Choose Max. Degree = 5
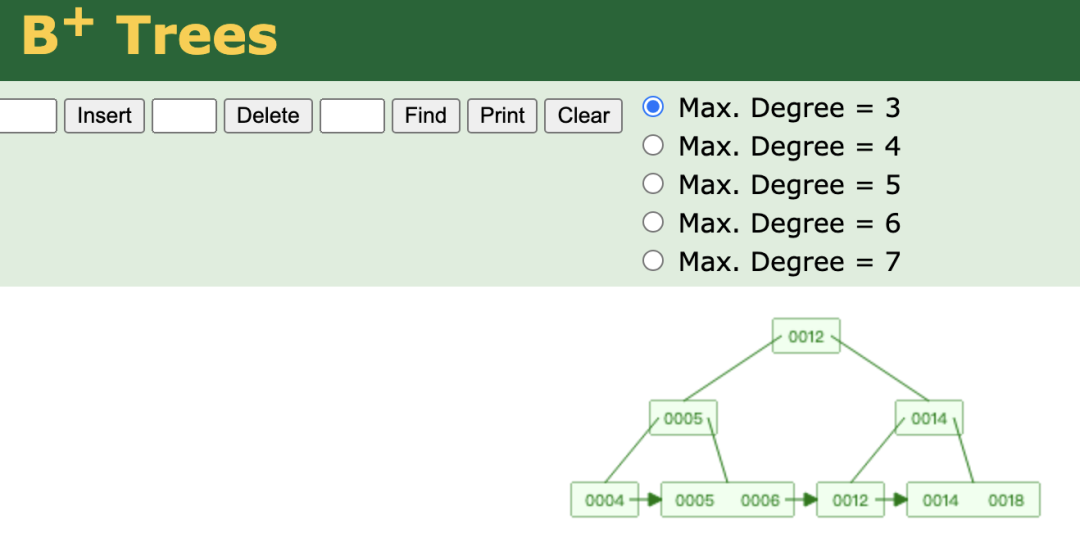 click(653, 184)
